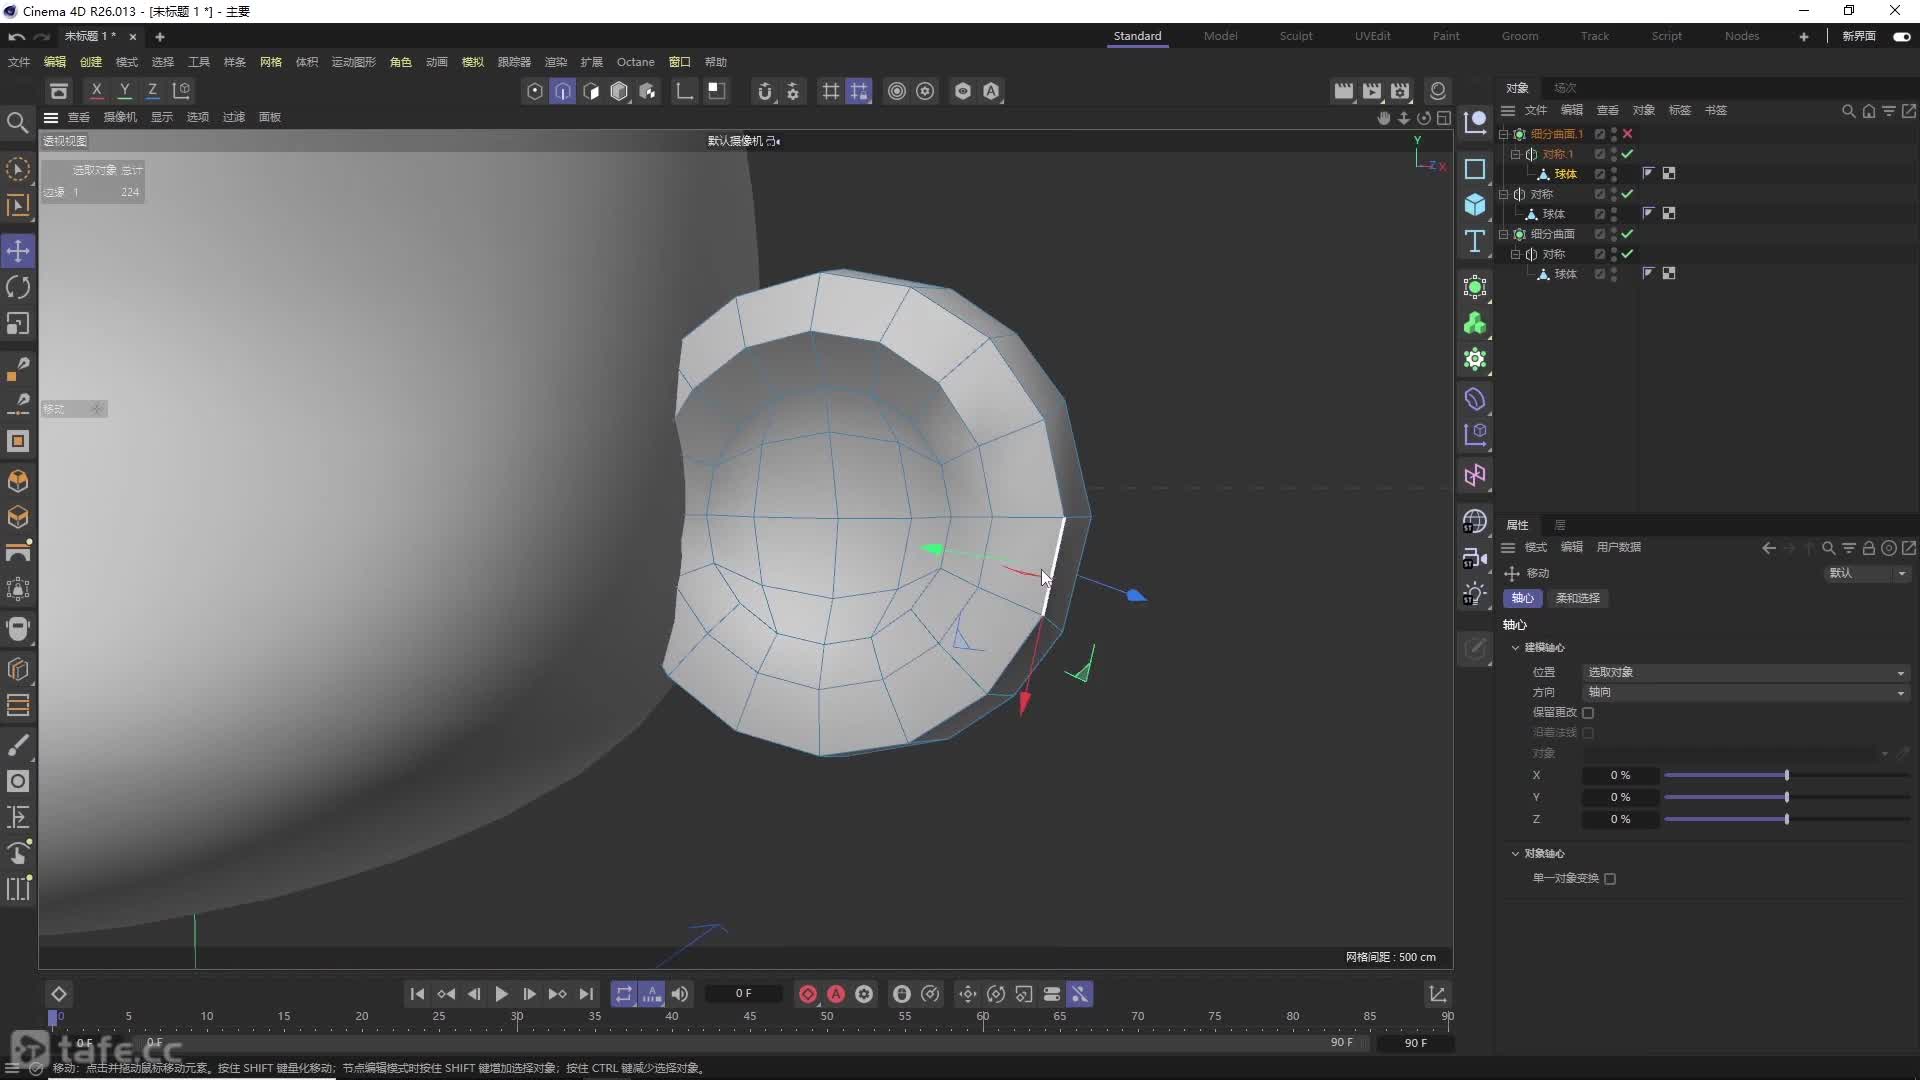The width and height of the screenshot is (1920, 1080).
Task: Open viewport 摄像机 menu
Action: (x=120, y=118)
